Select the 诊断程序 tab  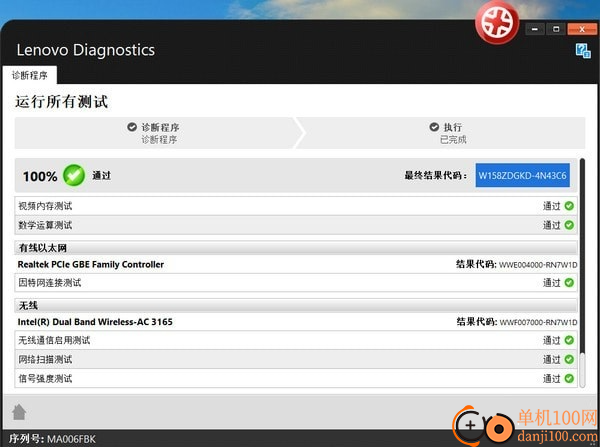point(30,75)
